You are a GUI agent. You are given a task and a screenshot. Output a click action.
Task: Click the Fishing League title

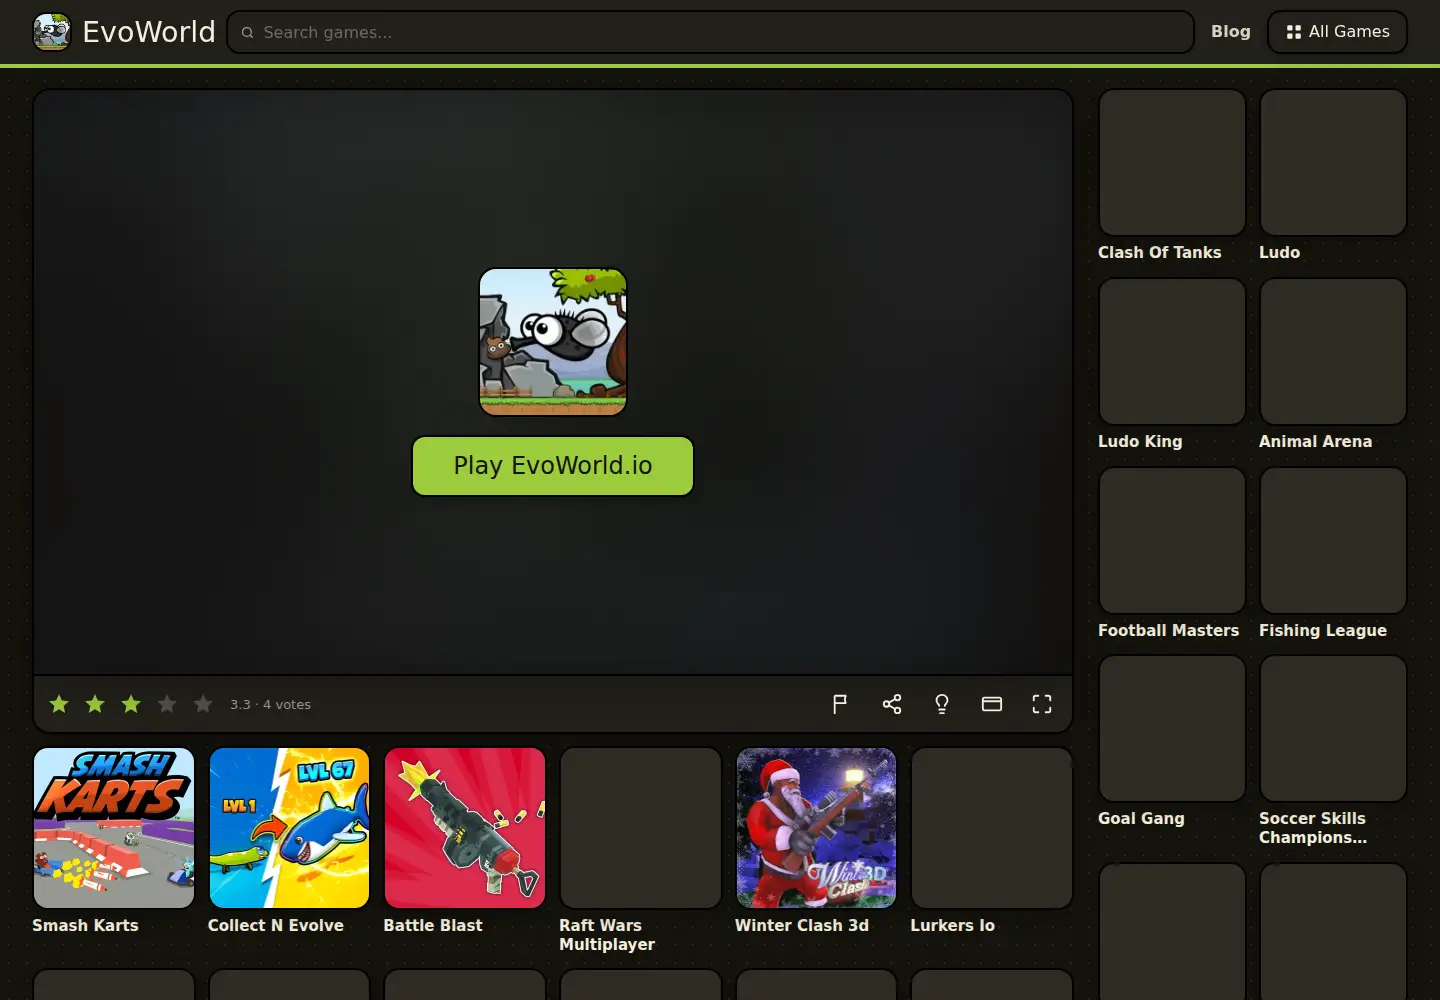[1323, 631]
